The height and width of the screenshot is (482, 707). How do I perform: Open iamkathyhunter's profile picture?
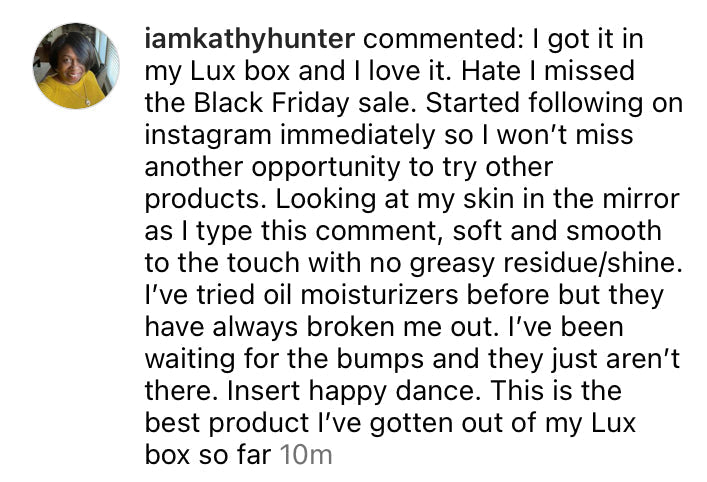73,66
